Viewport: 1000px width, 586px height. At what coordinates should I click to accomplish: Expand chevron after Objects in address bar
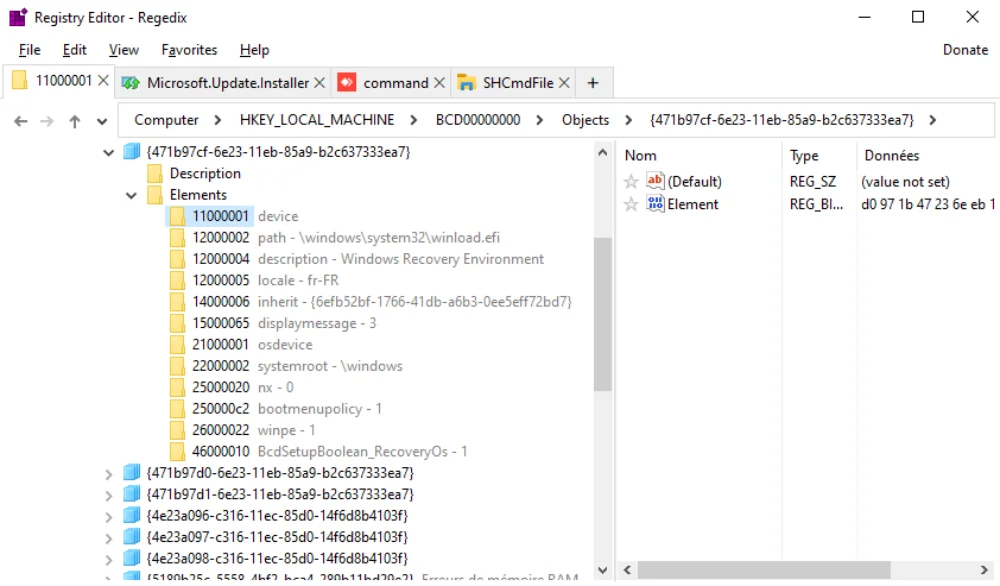click(628, 120)
